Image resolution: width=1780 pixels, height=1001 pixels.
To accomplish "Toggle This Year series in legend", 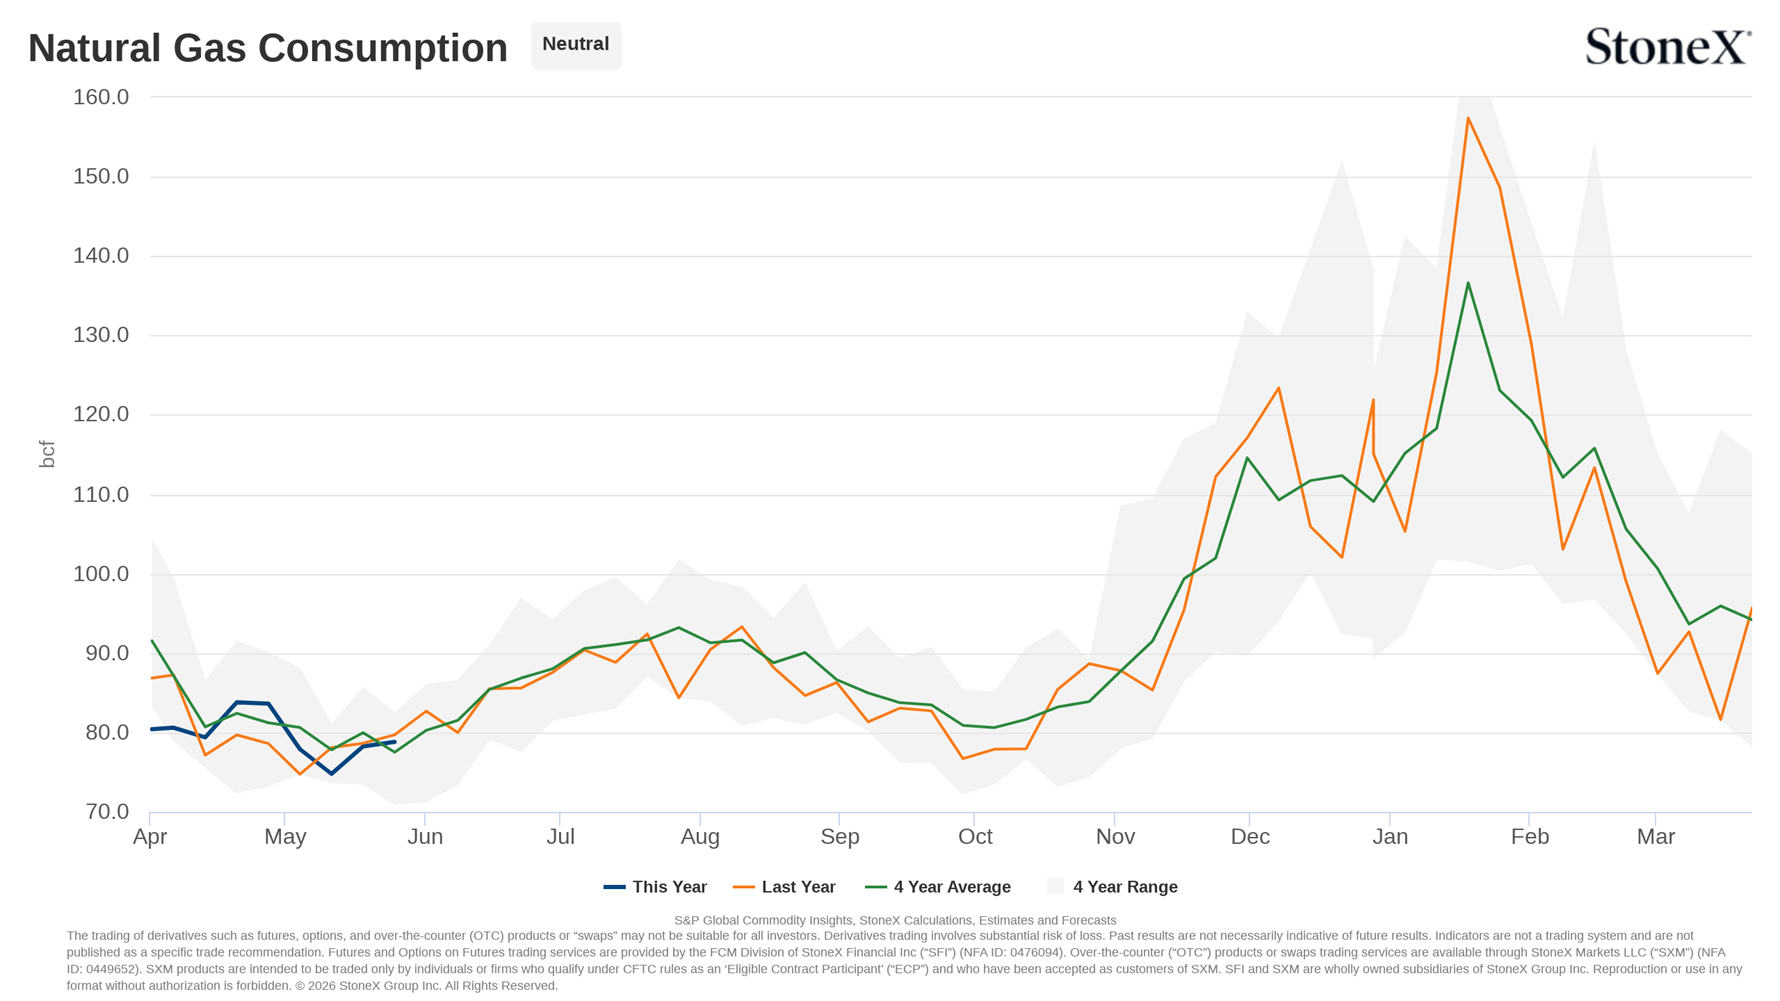I will (655, 887).
